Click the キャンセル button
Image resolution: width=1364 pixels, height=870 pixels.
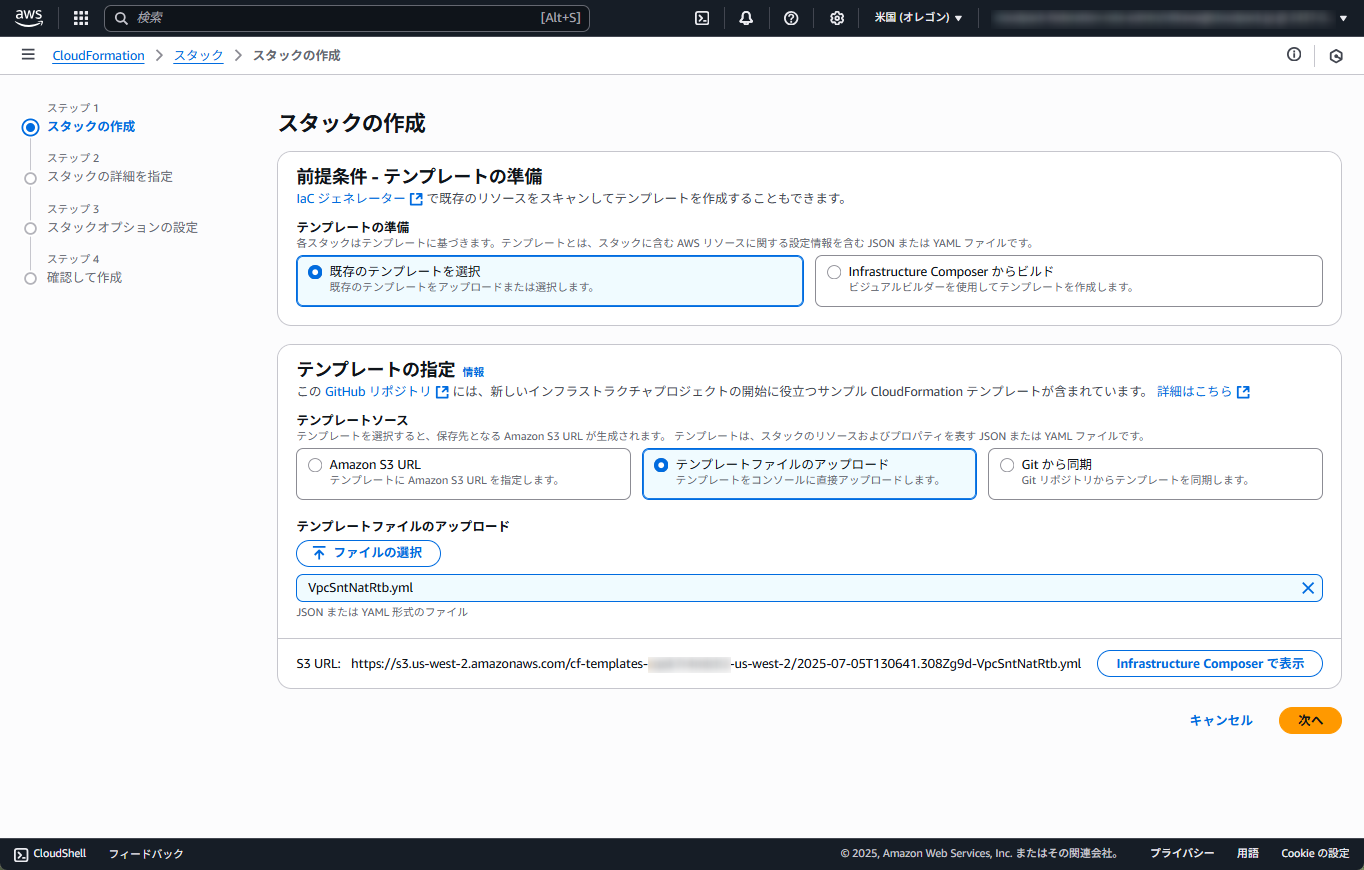tap(1221, 721)
